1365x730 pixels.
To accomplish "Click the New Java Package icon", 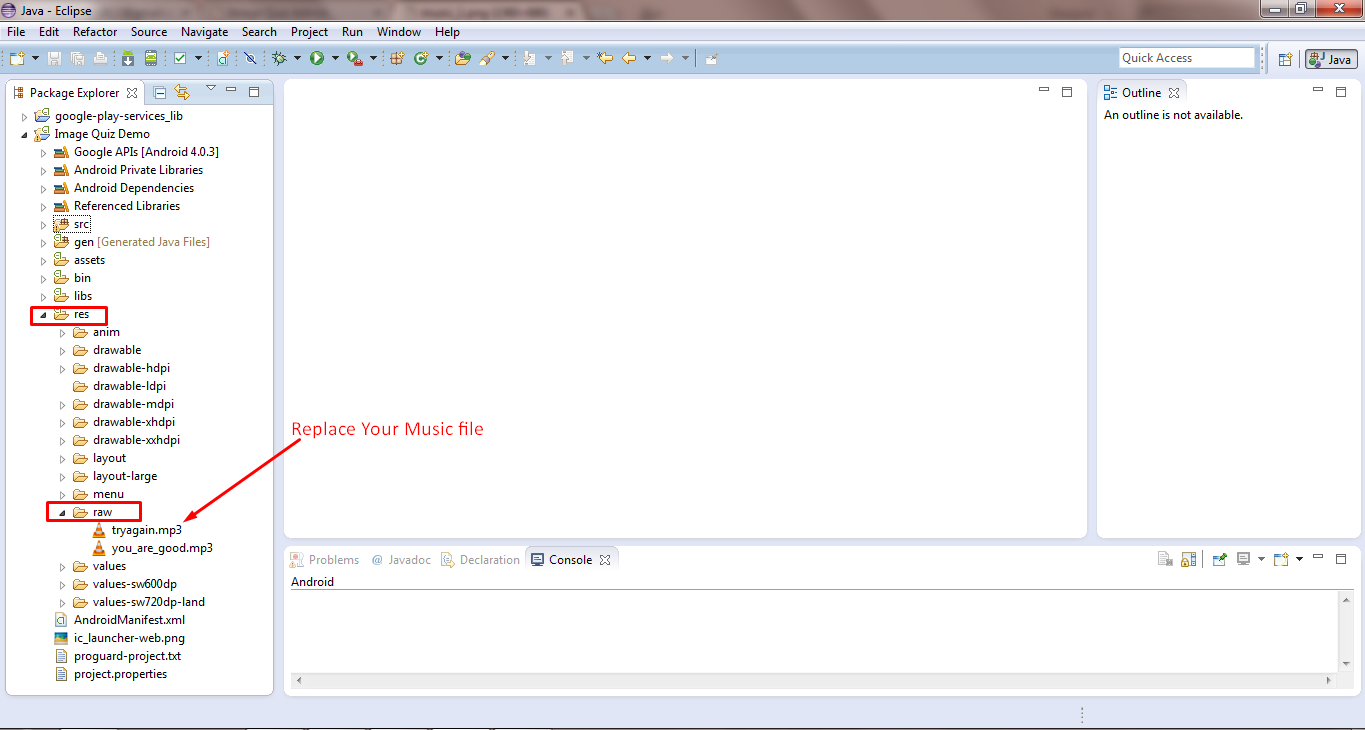I will point(397,59).
